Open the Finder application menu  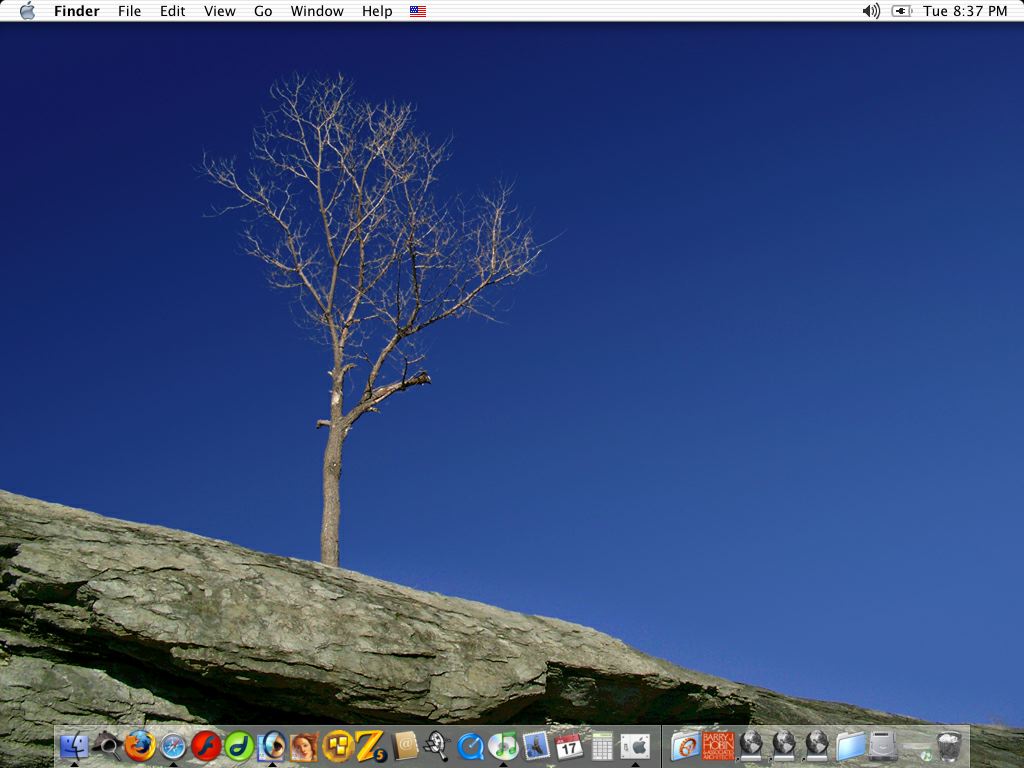[77, 11]
